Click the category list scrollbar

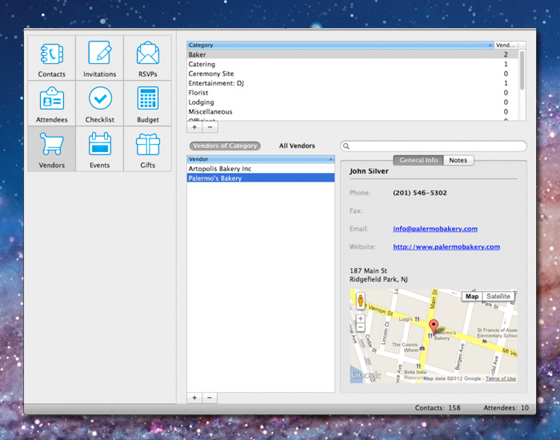pyautogui.click(x=522, y=70)
